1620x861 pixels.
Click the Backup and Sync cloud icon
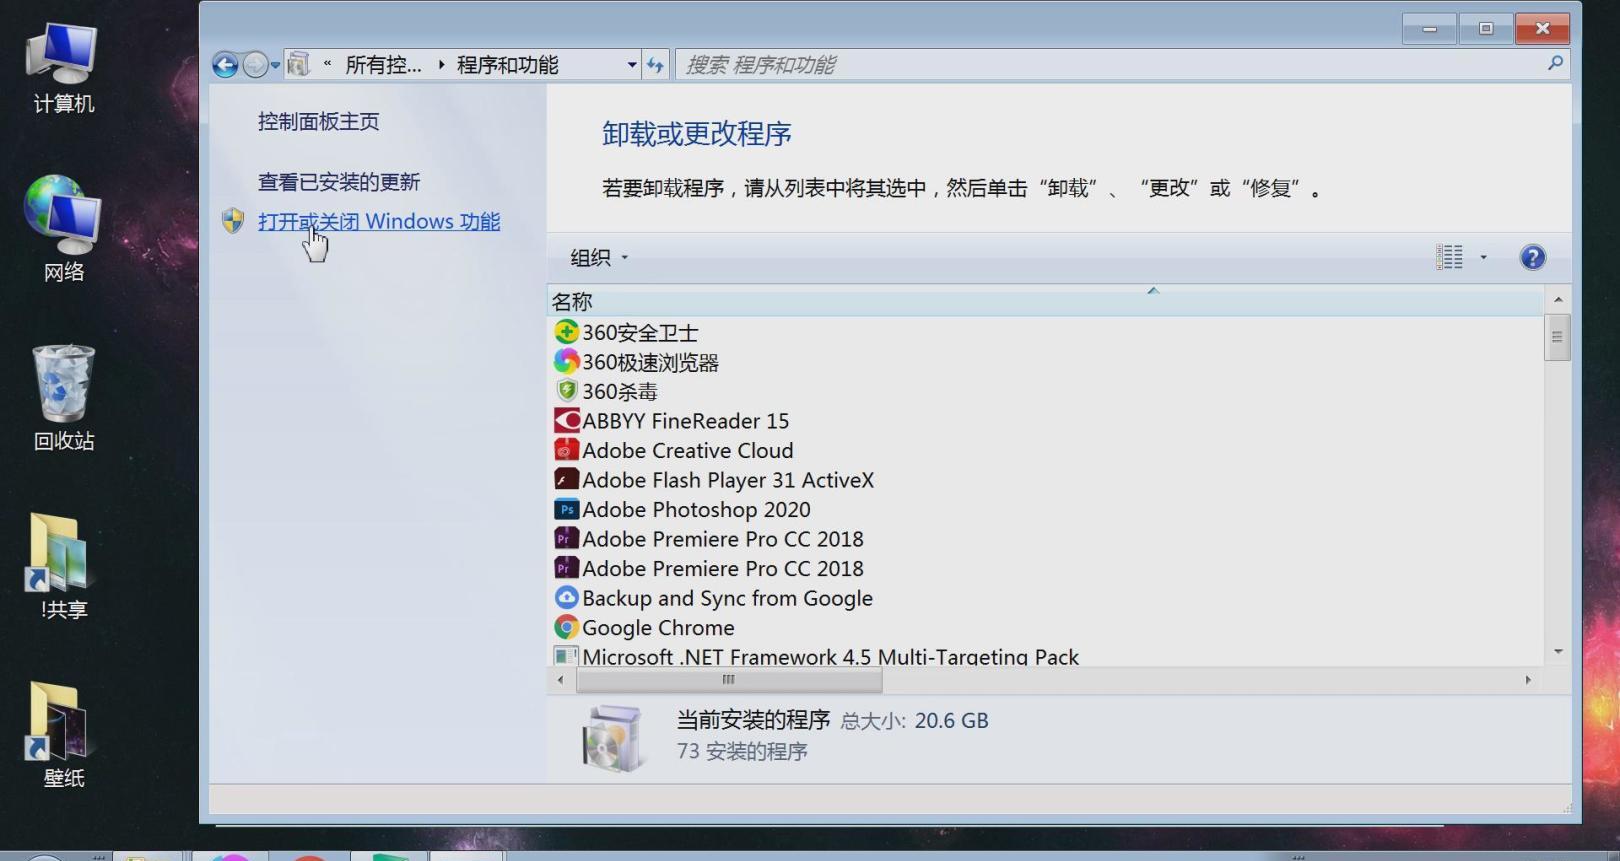tap(566, 597)
